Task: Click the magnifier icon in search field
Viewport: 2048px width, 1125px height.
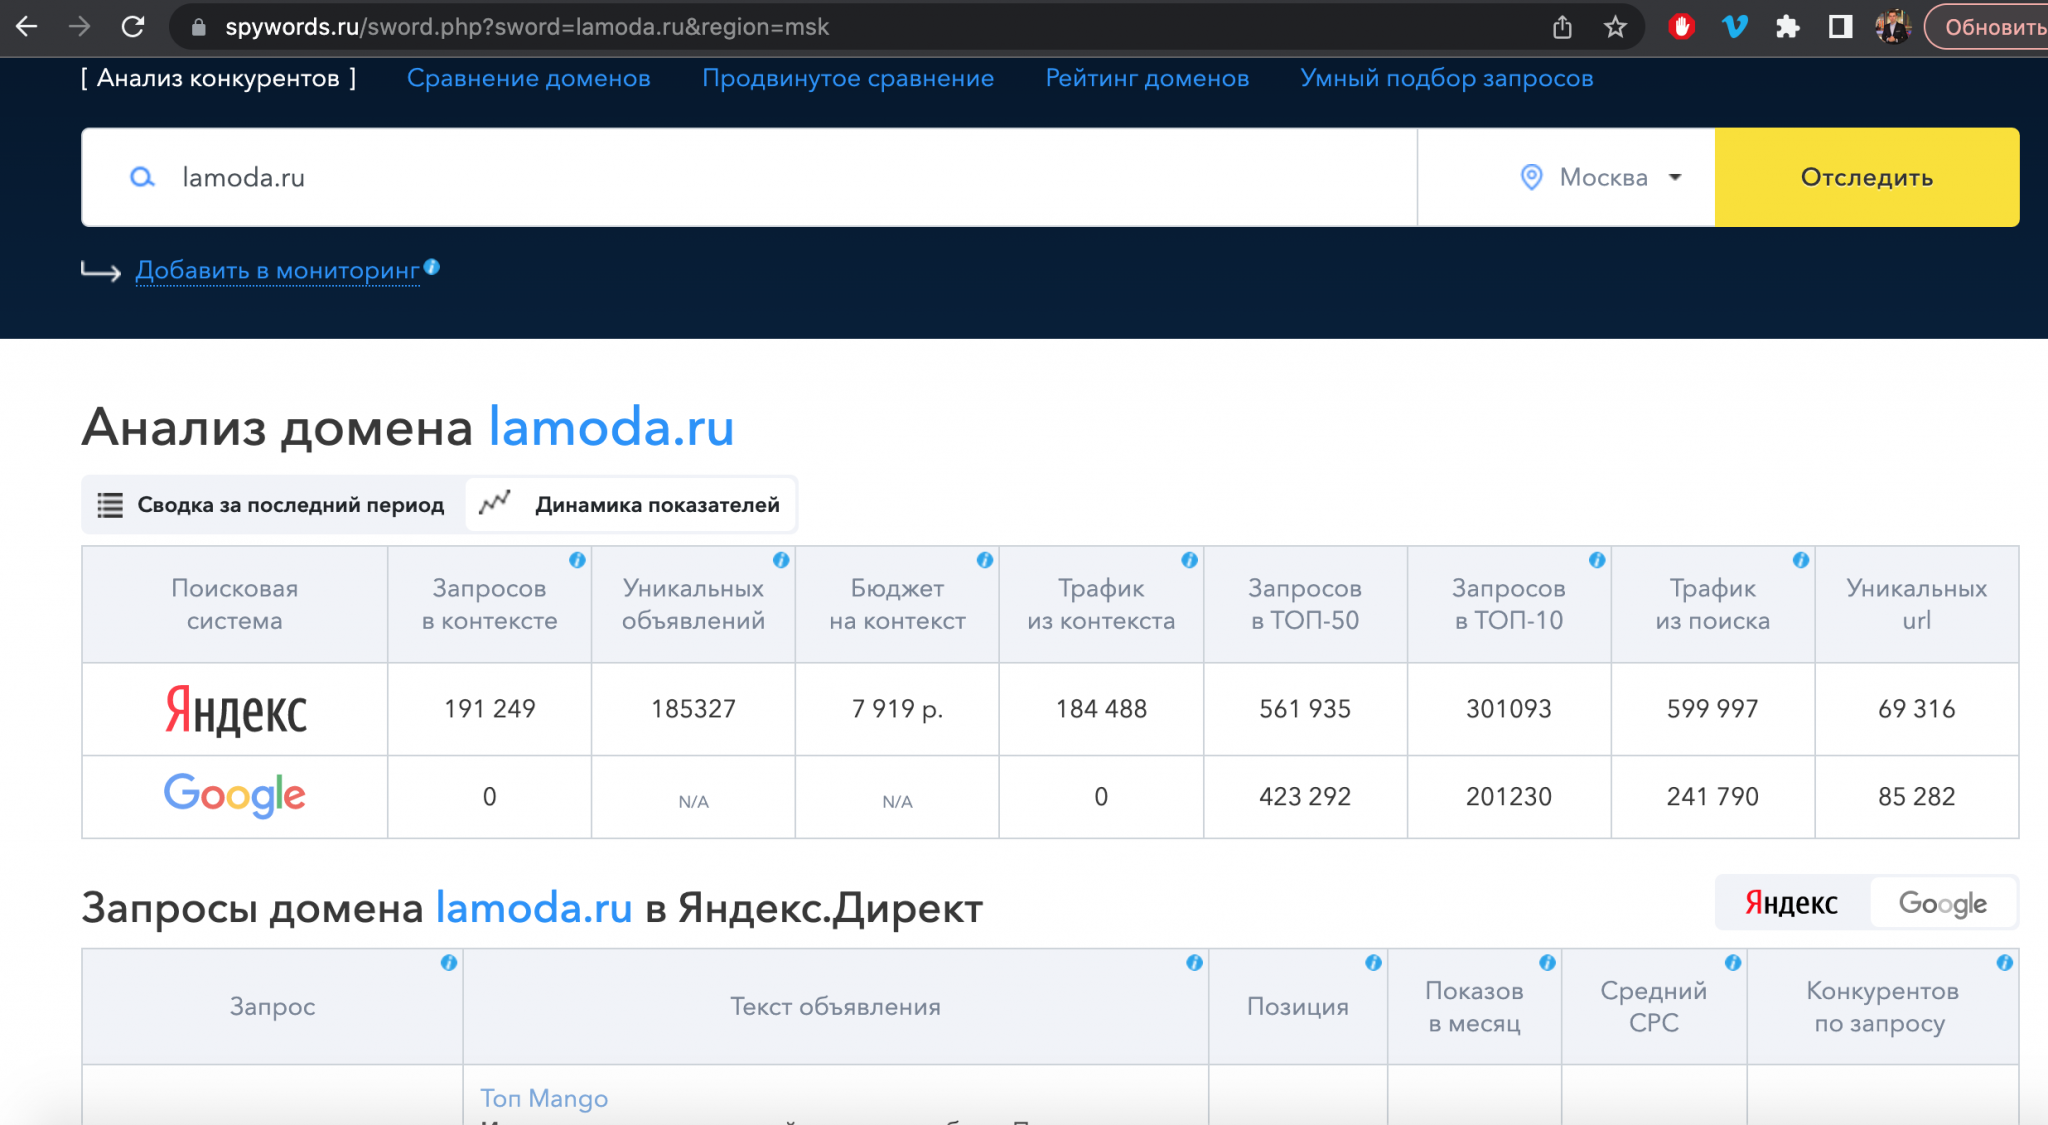Action: click(142, 177)
